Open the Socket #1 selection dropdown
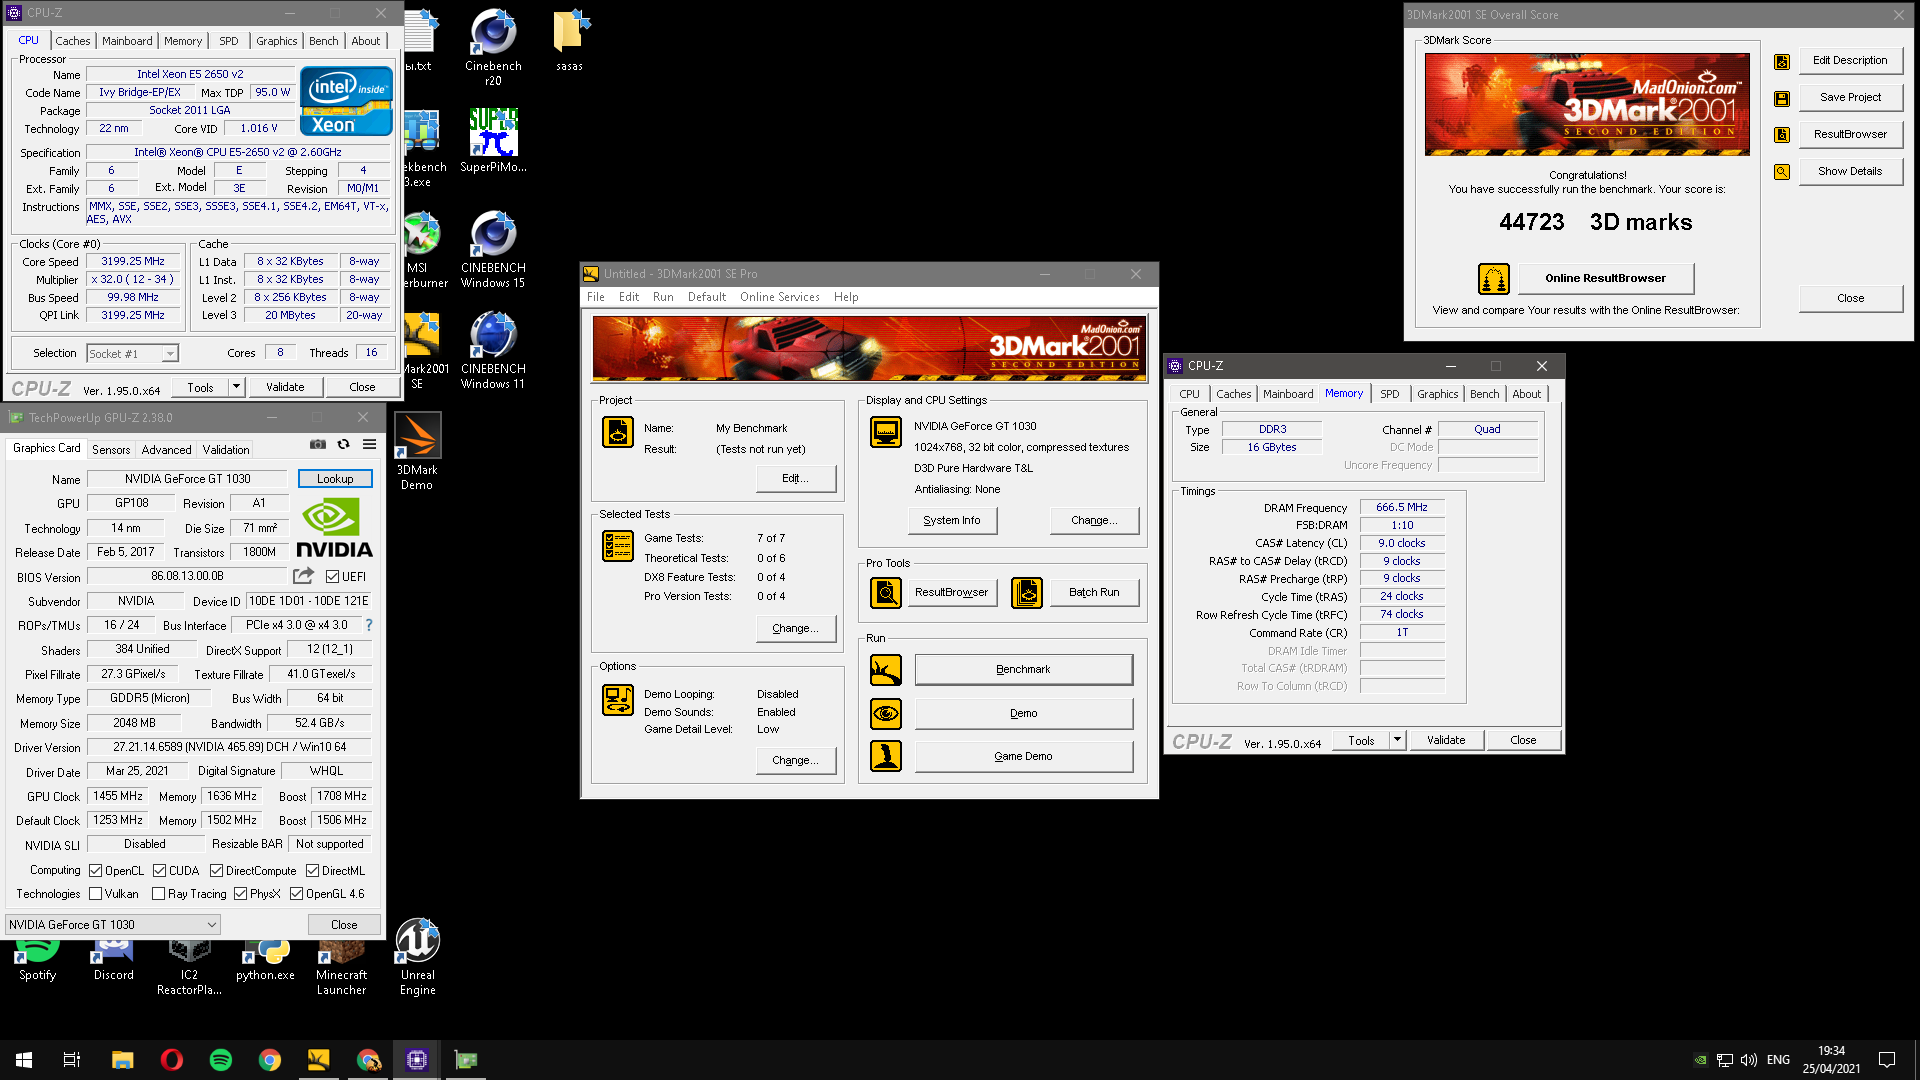The image size is (1920, 1080). (x=132, y=354)
